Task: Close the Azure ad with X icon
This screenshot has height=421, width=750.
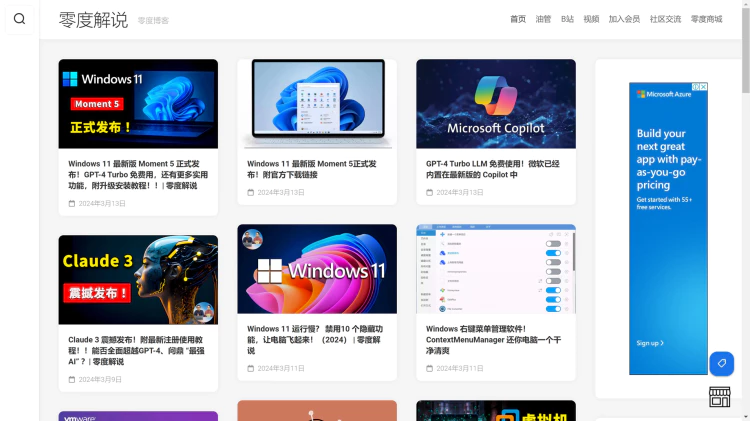Action: (704, 87)
